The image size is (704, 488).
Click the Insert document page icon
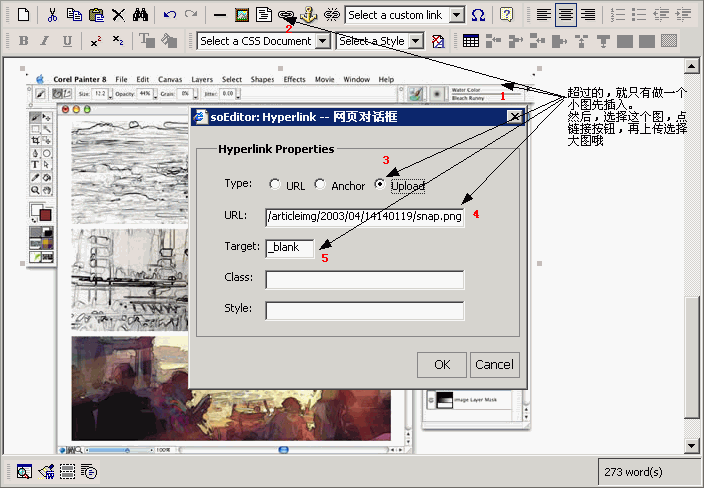coord(264,15)
